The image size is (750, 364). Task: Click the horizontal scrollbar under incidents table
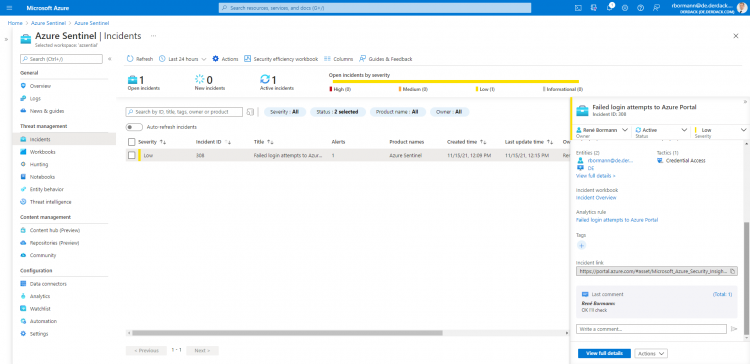click(287, 333)
